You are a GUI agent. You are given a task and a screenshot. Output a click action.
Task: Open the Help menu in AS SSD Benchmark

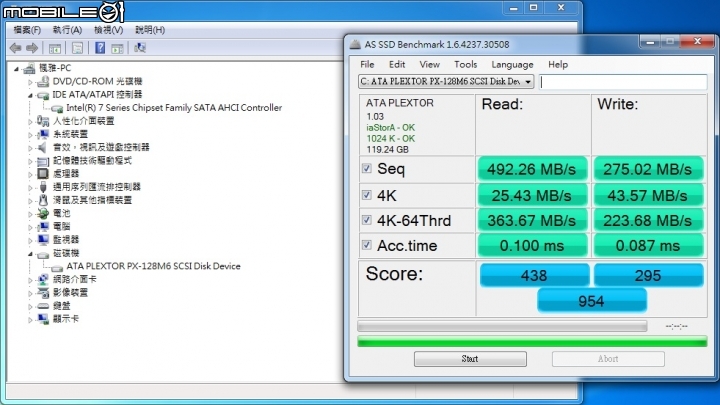point(558,64)
